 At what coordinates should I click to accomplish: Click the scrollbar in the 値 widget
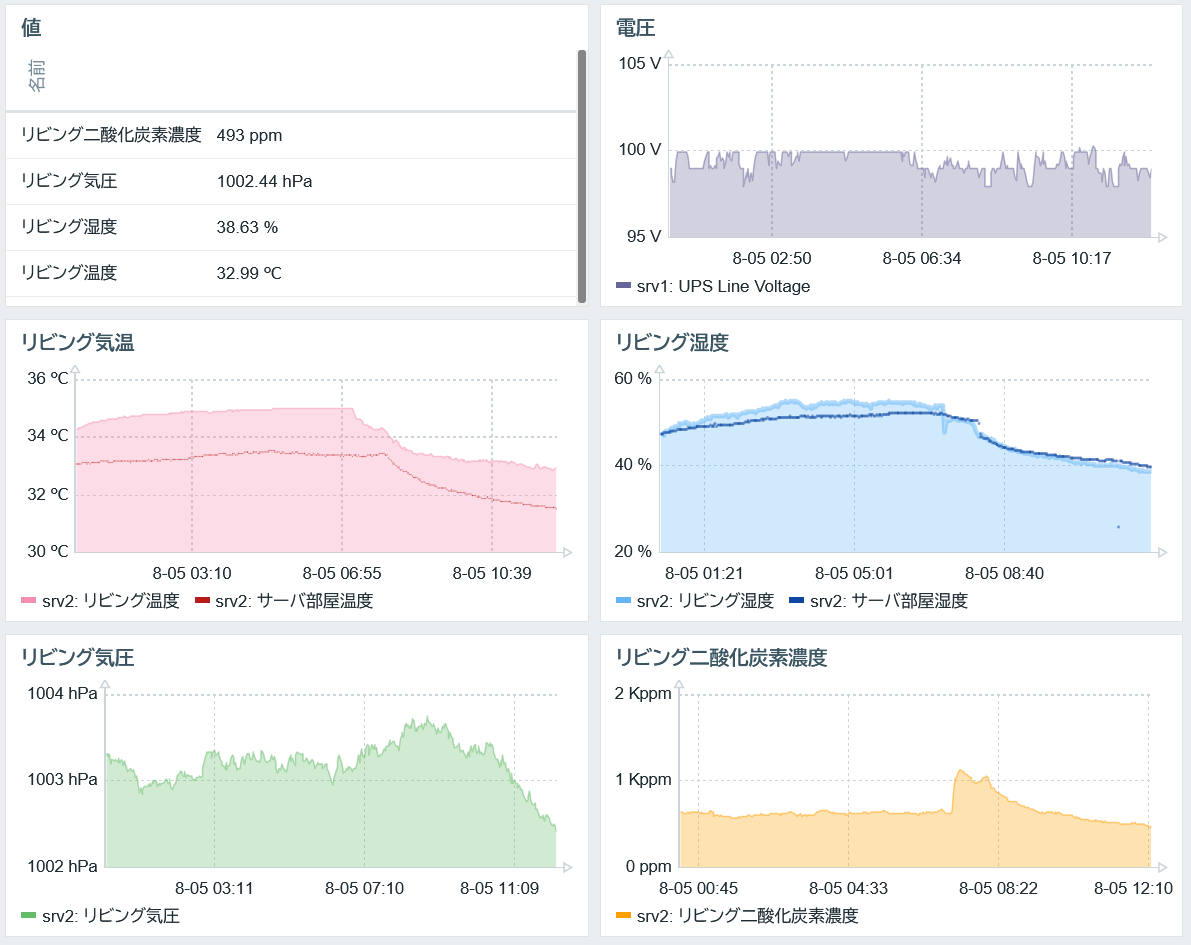pos(582,176)
